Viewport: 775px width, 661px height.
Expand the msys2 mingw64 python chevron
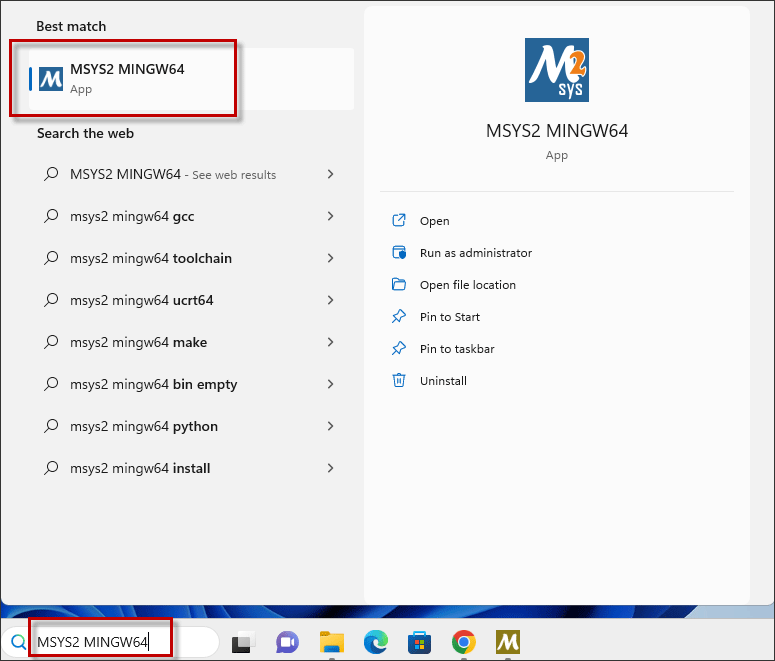point(331,426)
